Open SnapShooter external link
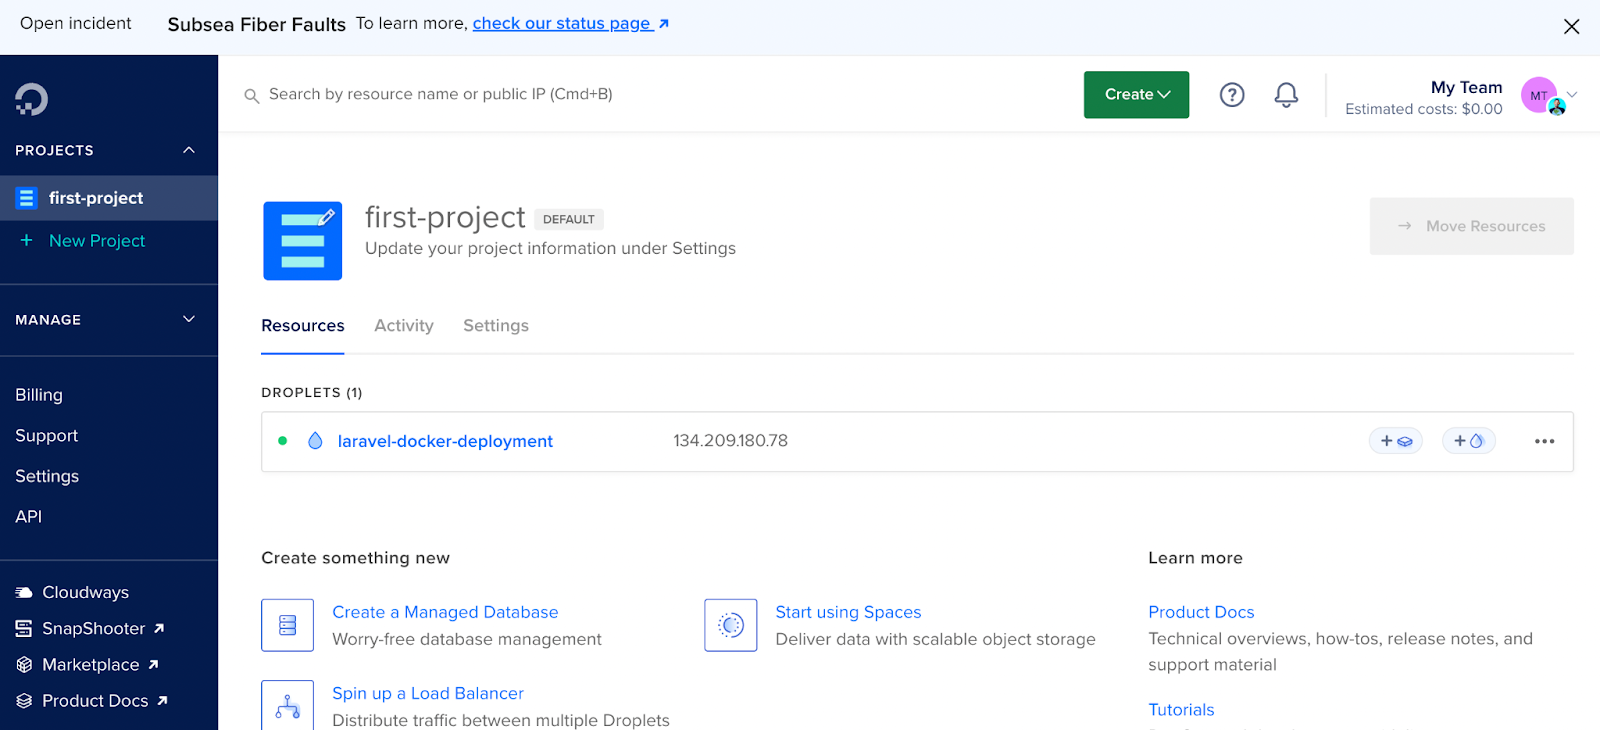The image size is (1600, 730). pos(103,629)
